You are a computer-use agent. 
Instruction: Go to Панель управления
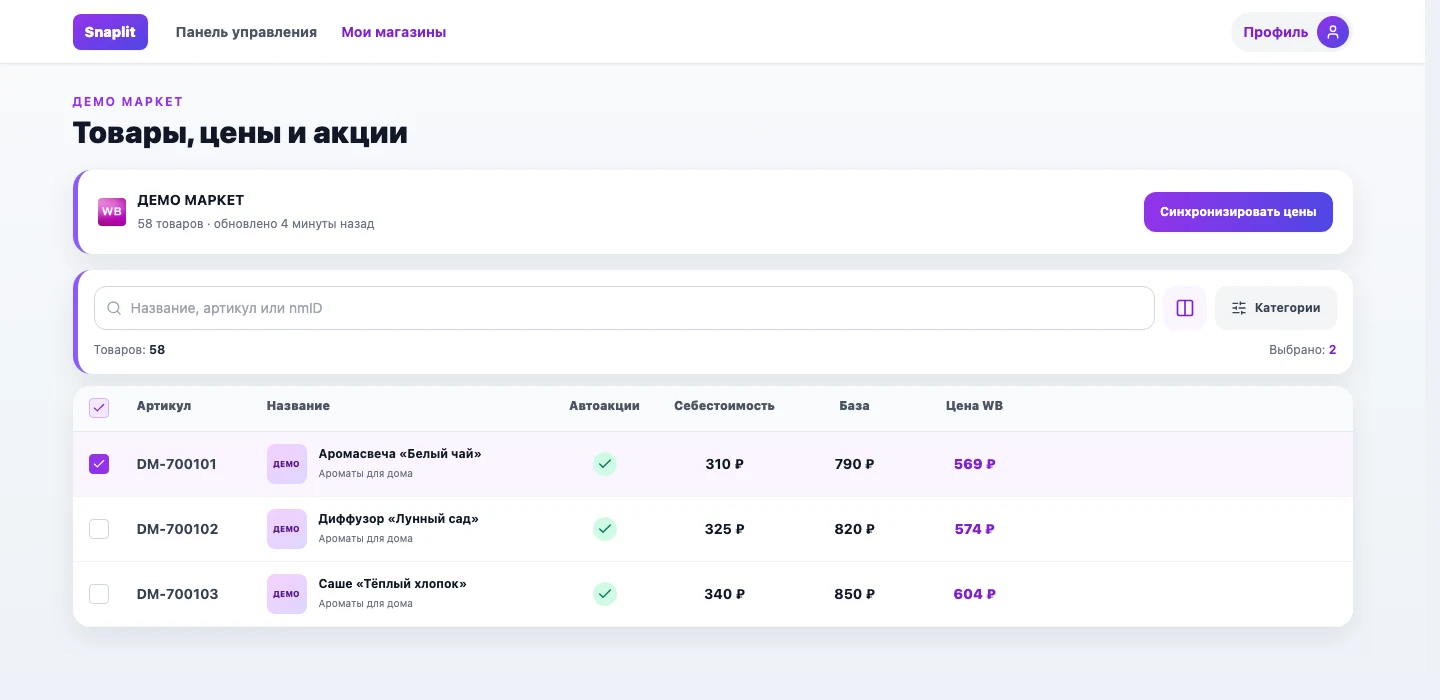[x=246, y=32]
